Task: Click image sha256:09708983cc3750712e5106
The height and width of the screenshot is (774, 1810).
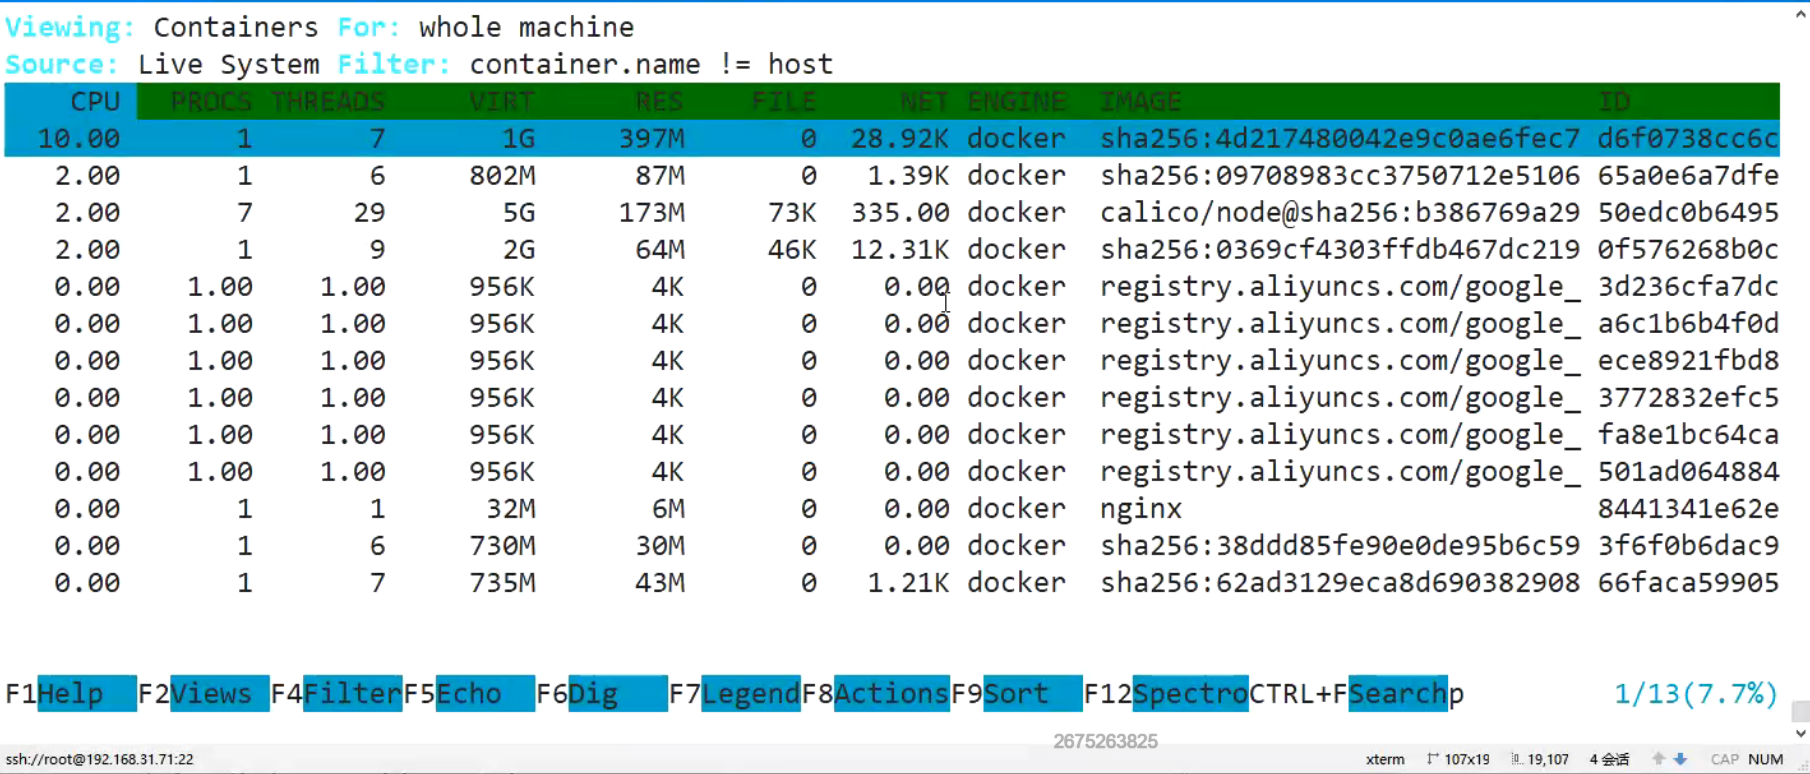Action: click(1340, 175)
